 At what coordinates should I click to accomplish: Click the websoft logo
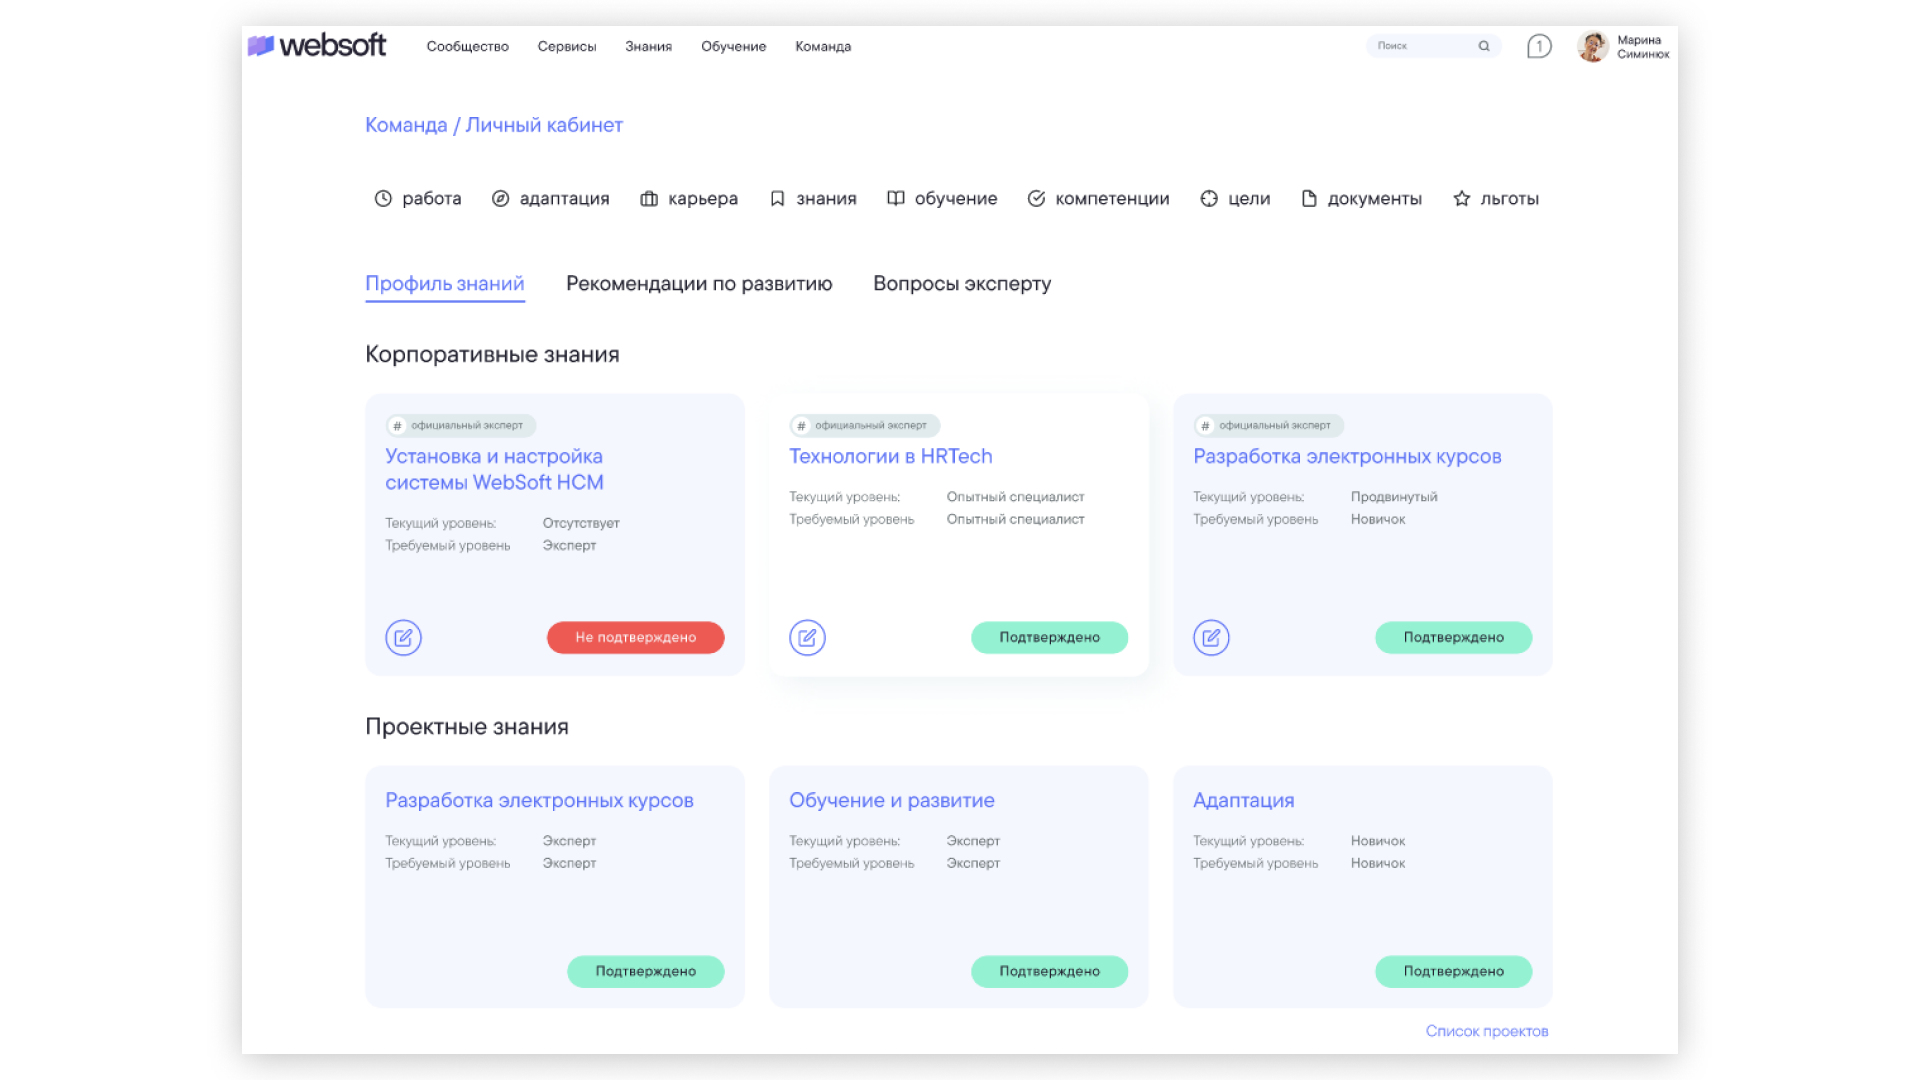click(x=317, y=46)
